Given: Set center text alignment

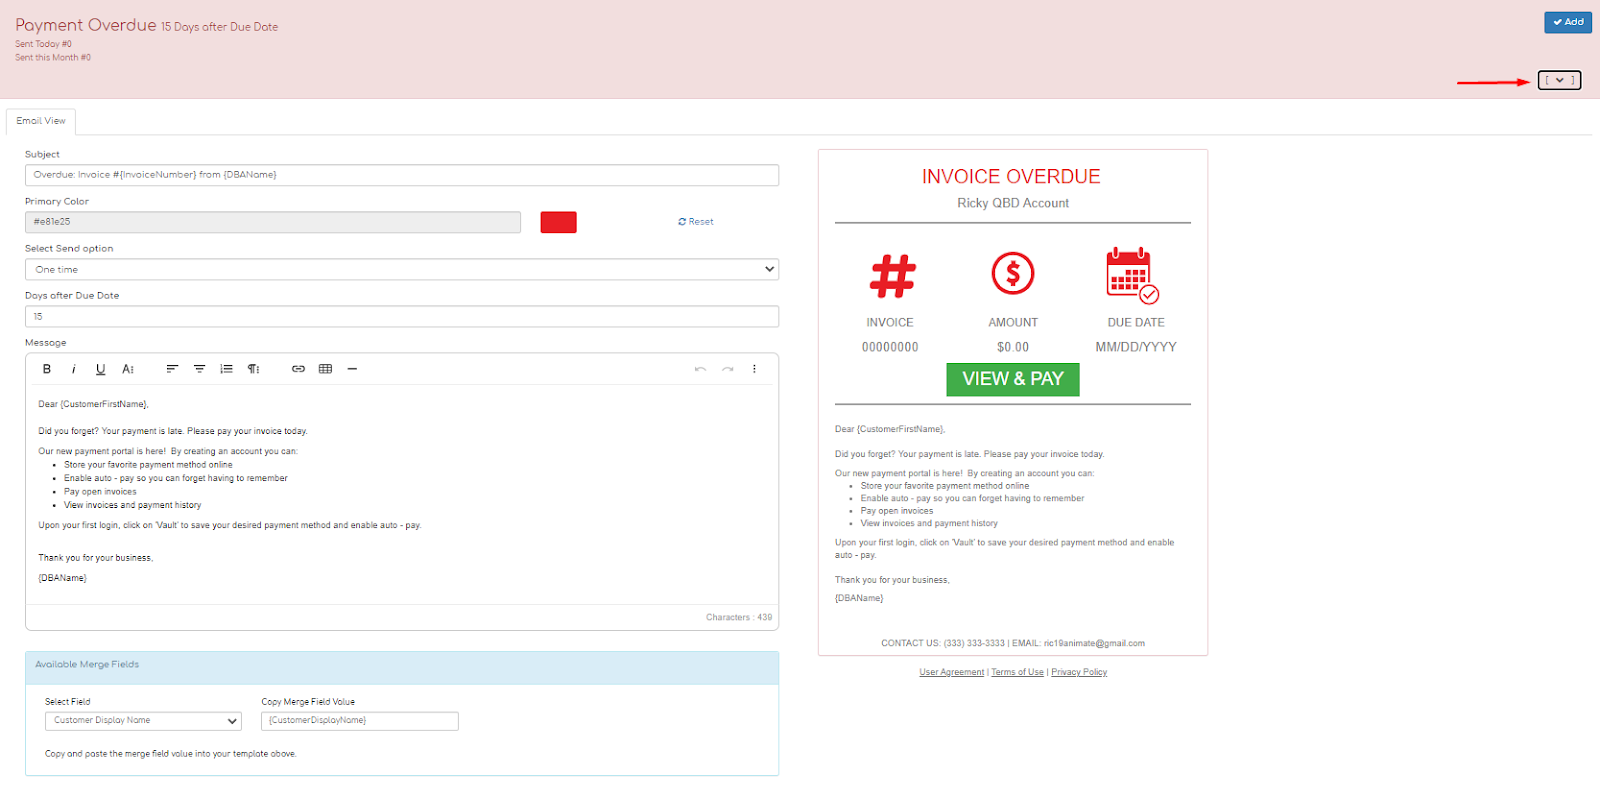Looking at the screenshot, I should (199, 369).
